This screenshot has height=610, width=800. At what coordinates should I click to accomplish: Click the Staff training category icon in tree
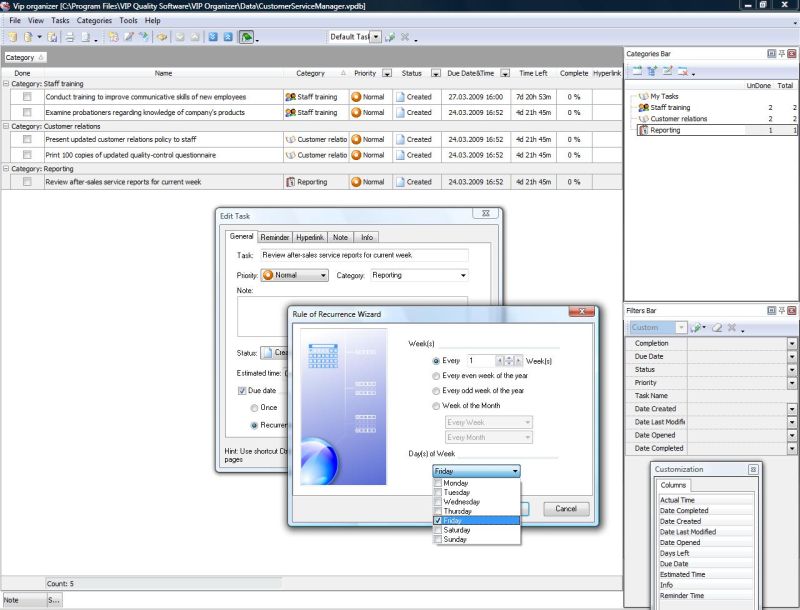pyautogui.click(x=644, y=107)
